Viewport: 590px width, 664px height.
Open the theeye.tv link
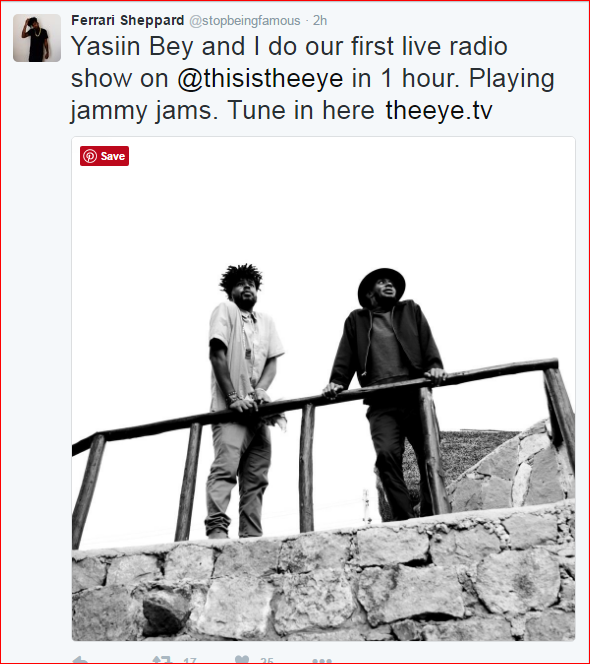439,111
